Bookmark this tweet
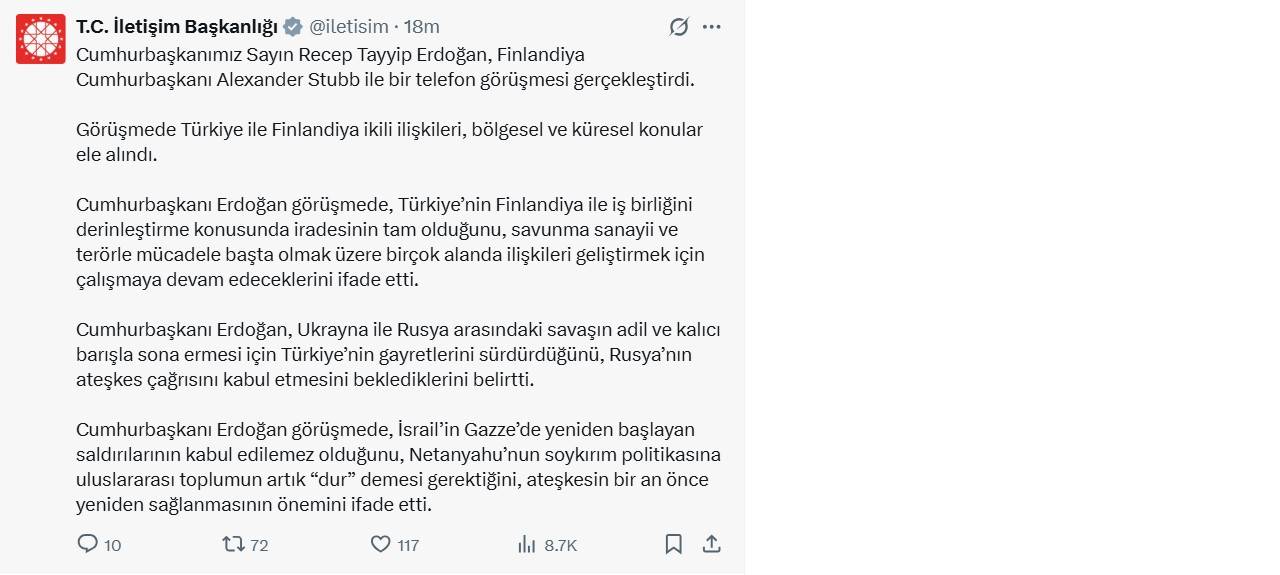The height and width of the screenshot is (575, 1280). (x=674, y=544)
